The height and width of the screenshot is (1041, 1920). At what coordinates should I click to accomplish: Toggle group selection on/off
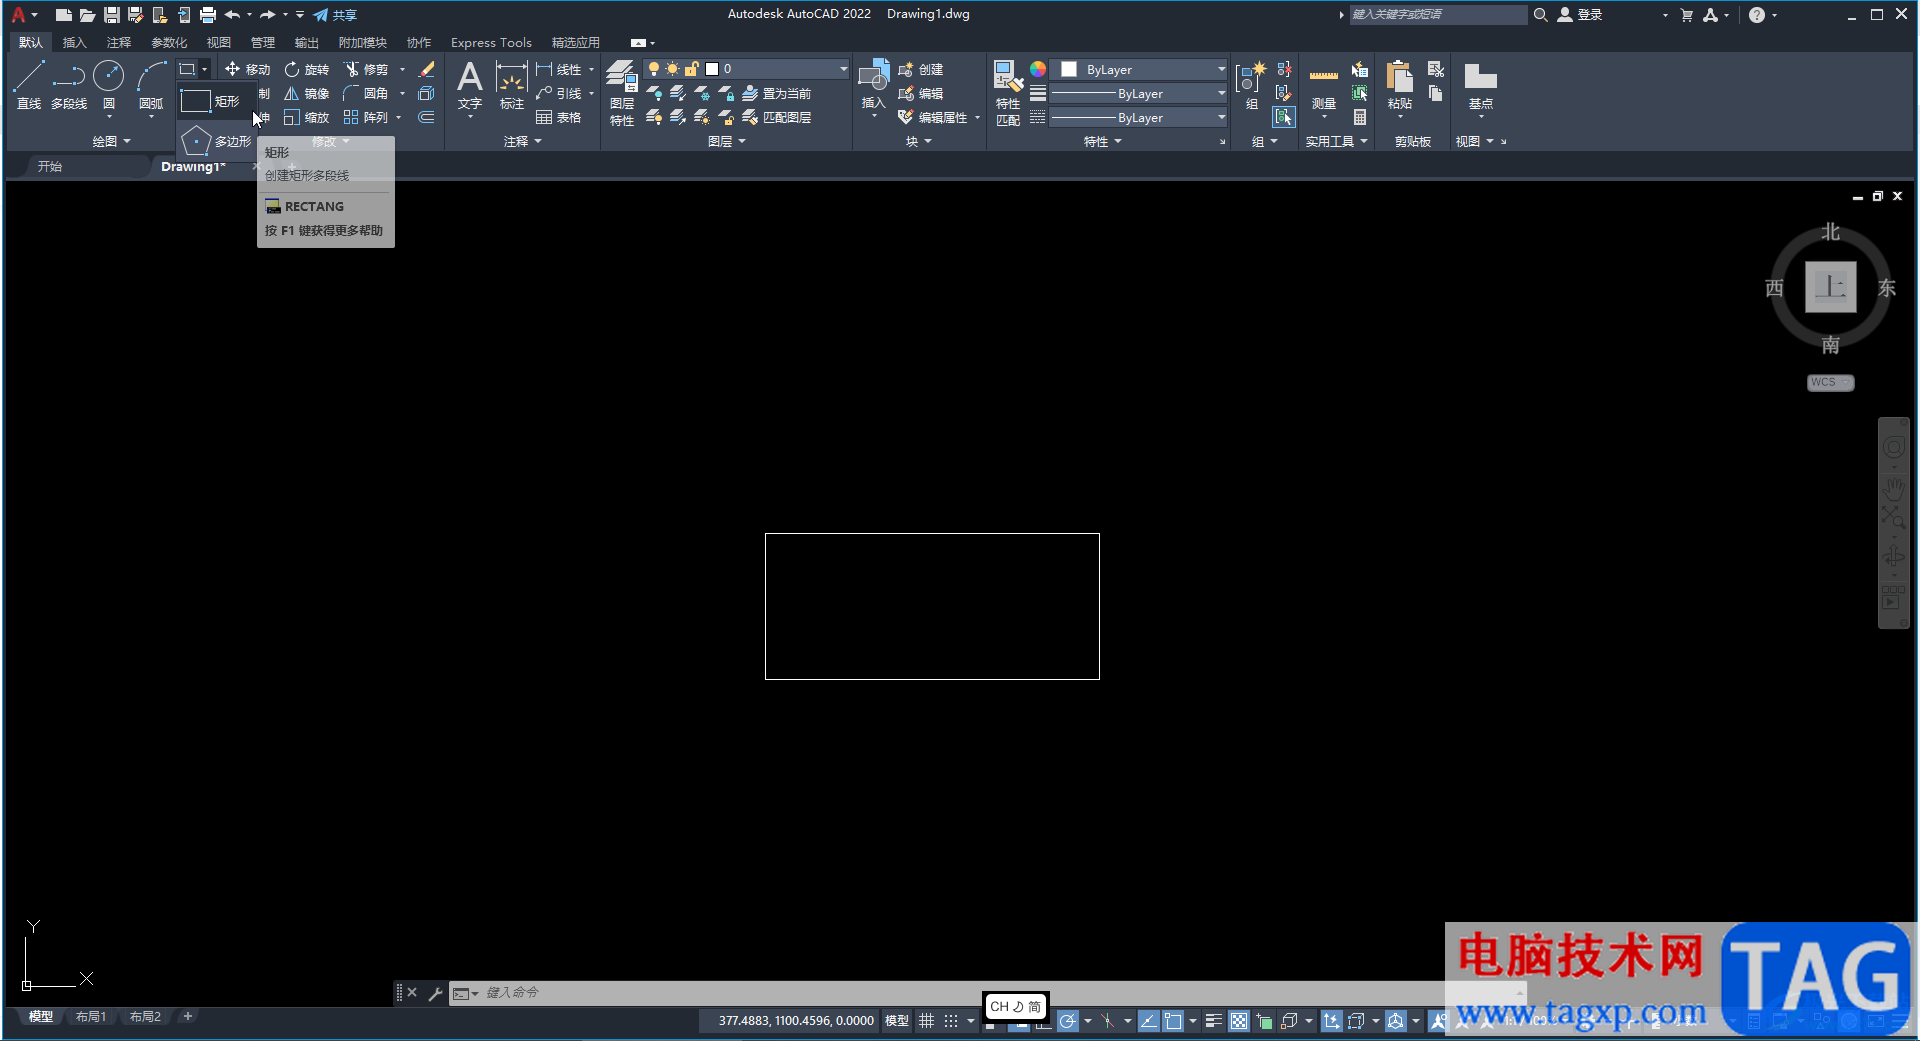(x=1283, y=117)
